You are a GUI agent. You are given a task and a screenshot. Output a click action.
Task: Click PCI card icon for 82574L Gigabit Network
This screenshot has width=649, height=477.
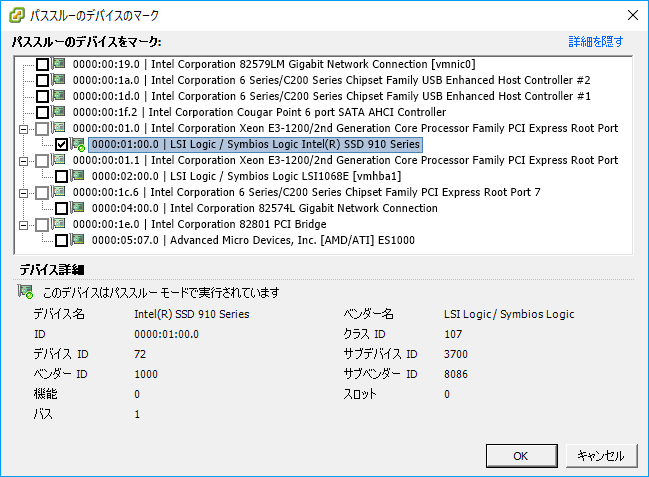[x=77, y=207]
